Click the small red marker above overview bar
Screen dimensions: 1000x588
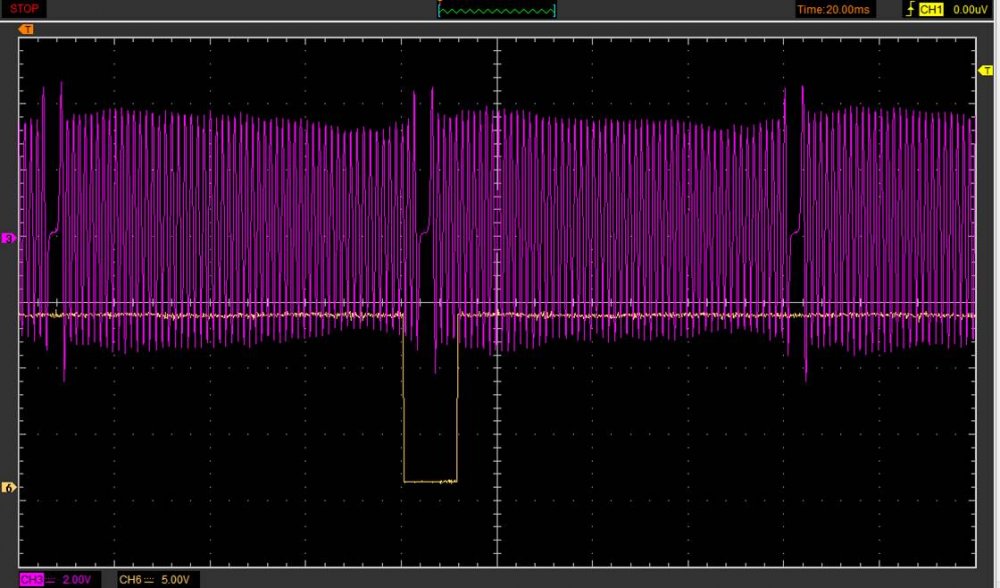click(x=439, y=2)
